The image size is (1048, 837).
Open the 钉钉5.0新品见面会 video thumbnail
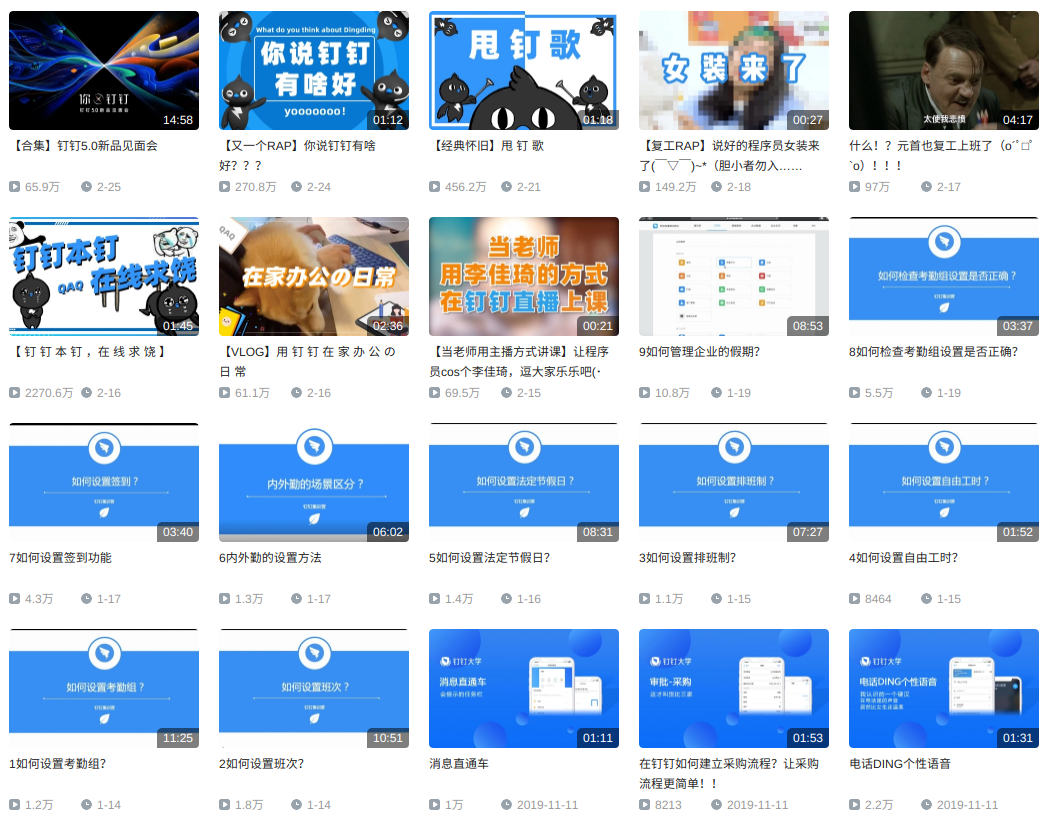pyautogui.click(x=104, y=70)
